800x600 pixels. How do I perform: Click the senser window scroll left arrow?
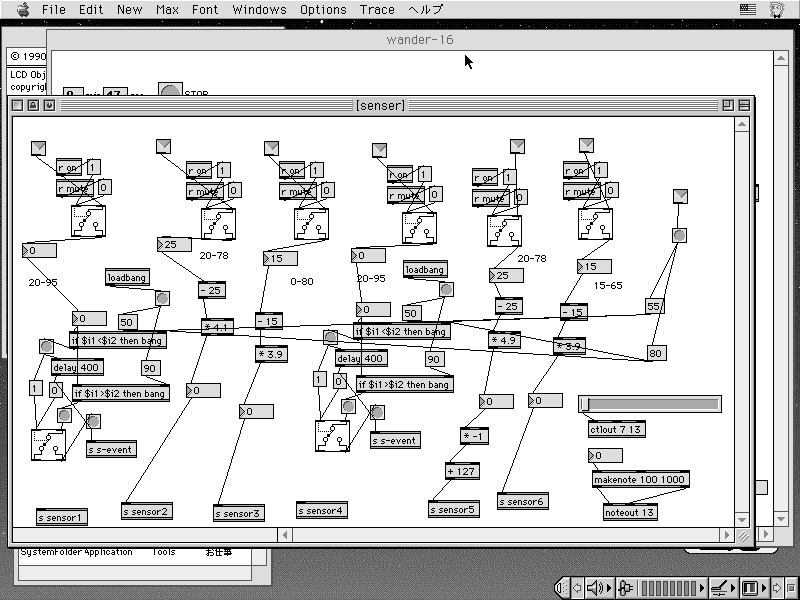coord(285,535)
